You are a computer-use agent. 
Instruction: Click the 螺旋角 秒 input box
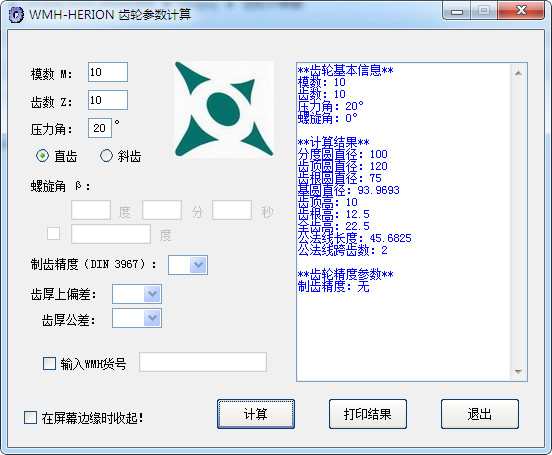pyautogui.click(x=232, y=210)
